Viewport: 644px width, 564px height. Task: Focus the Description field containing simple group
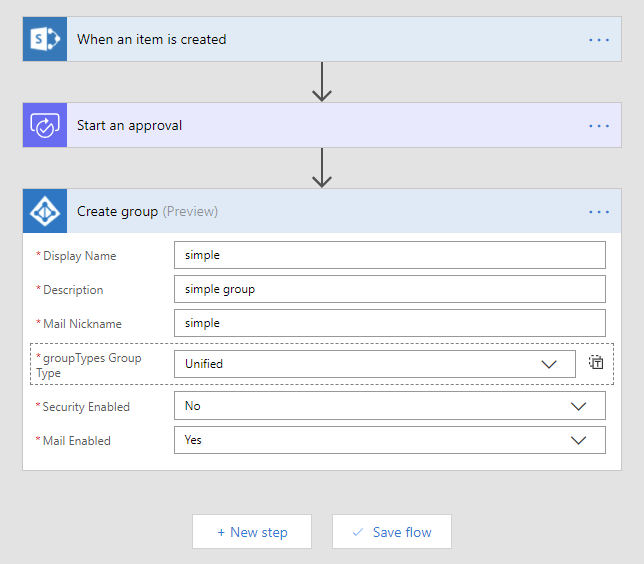389,289
